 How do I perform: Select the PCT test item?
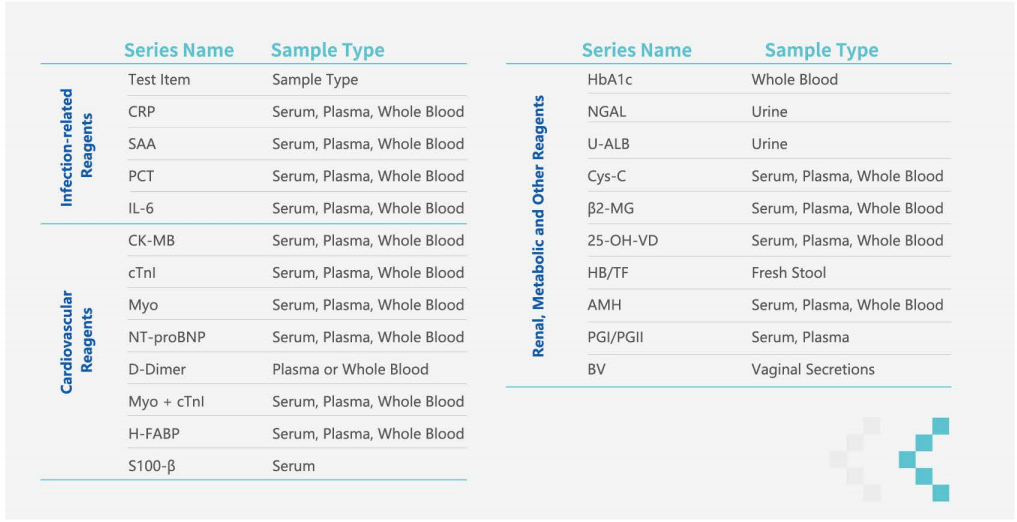tap(141, 176)
